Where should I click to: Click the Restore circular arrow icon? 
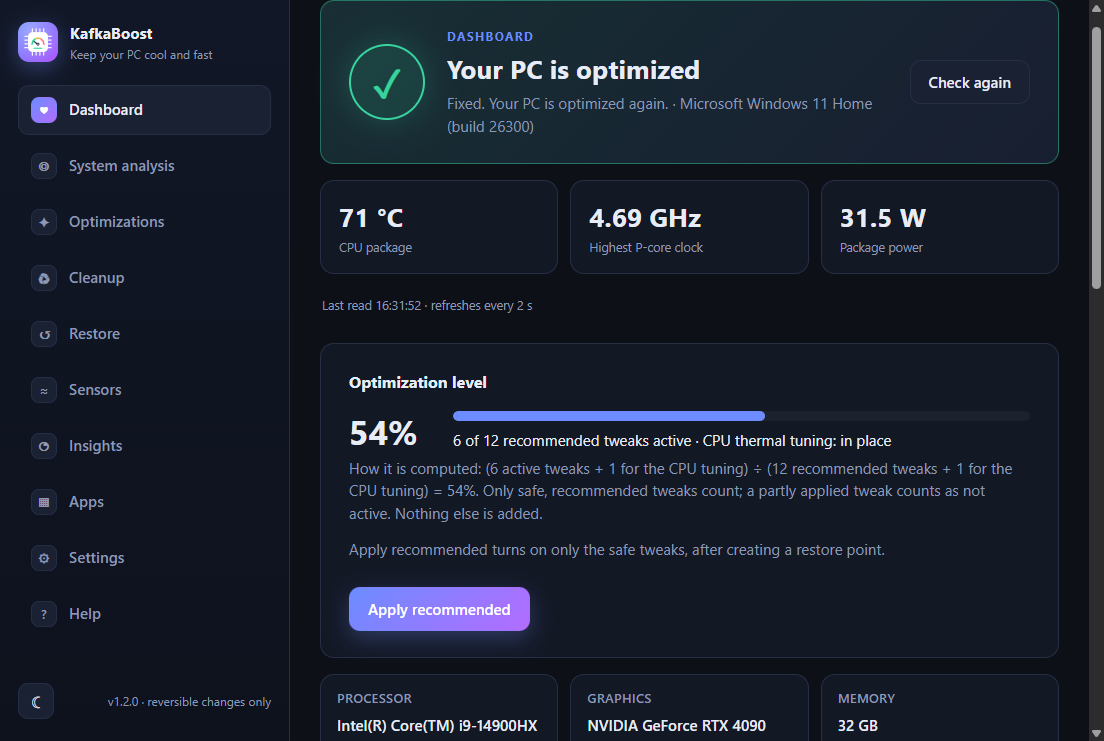tap(44, 334)
